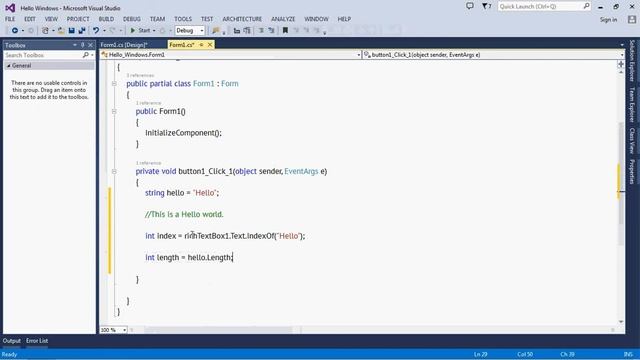Open the DEBUG menu

click(132, 19)
